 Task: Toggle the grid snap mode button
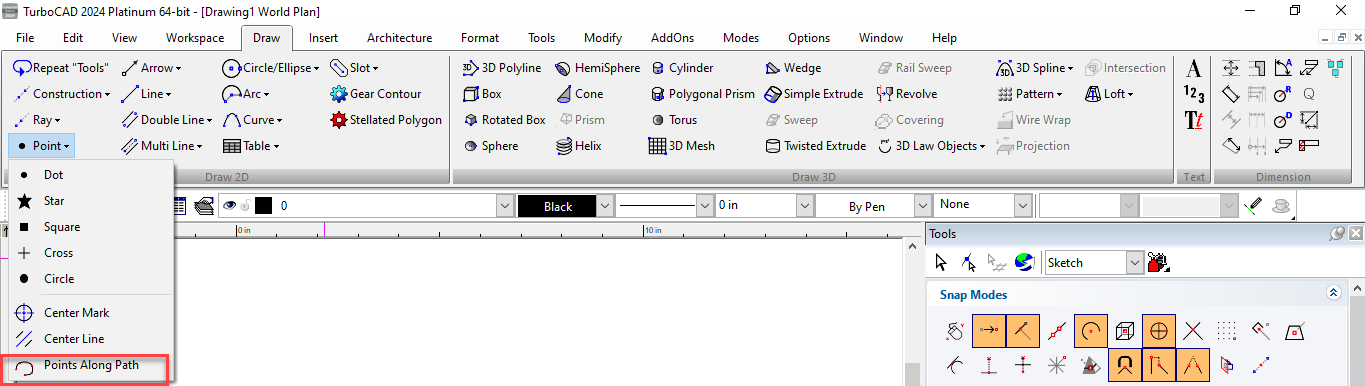tap(1227, 330)
